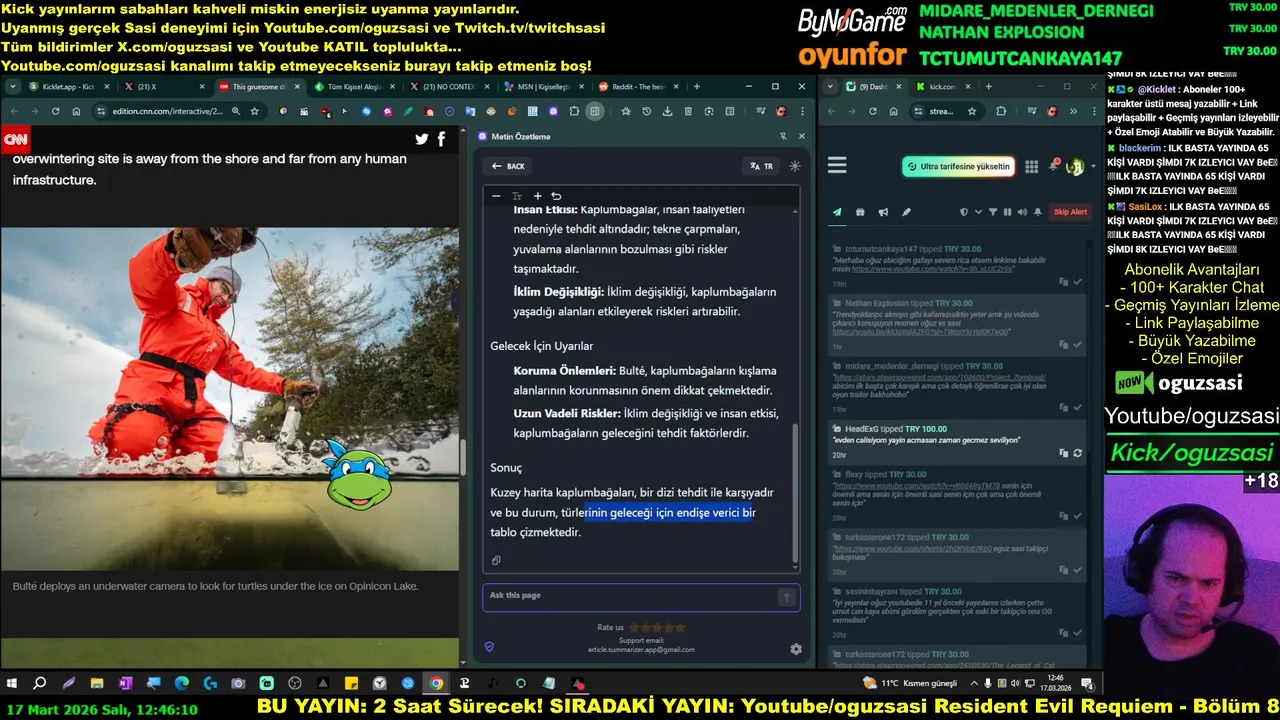Open hamburger menu in Streamlabs dashboard
Screen dimensions: 1280x720
click(x=837, y=166)
